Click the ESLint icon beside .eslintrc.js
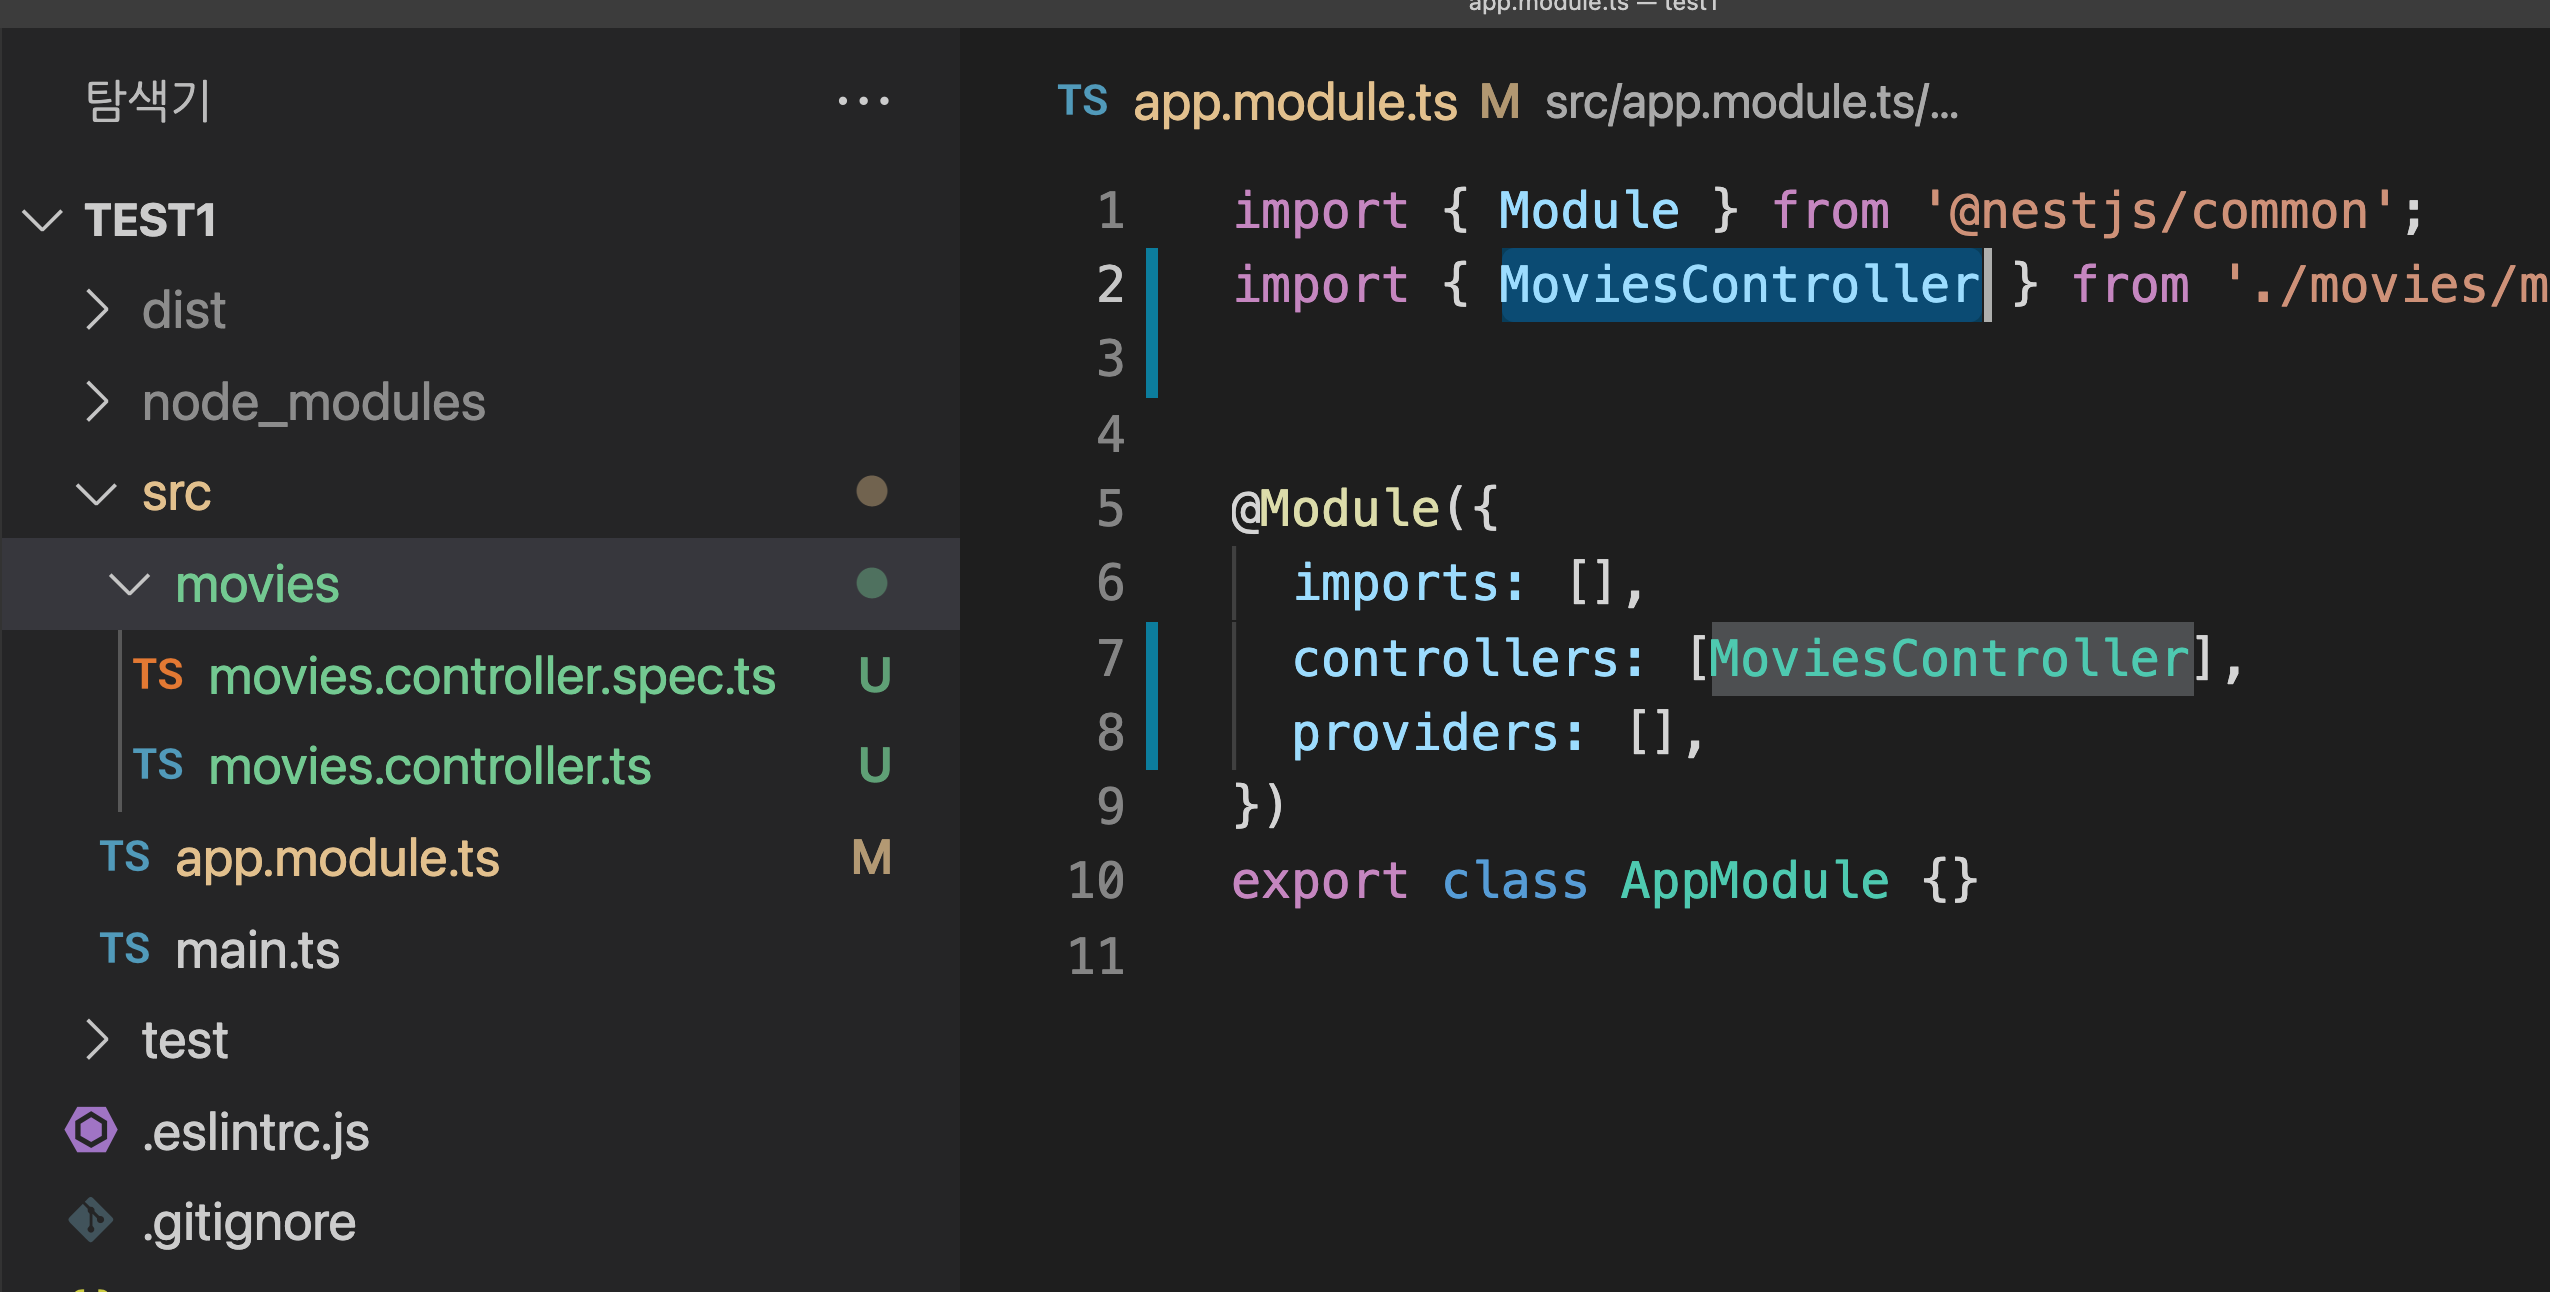 coord(91,1131)
